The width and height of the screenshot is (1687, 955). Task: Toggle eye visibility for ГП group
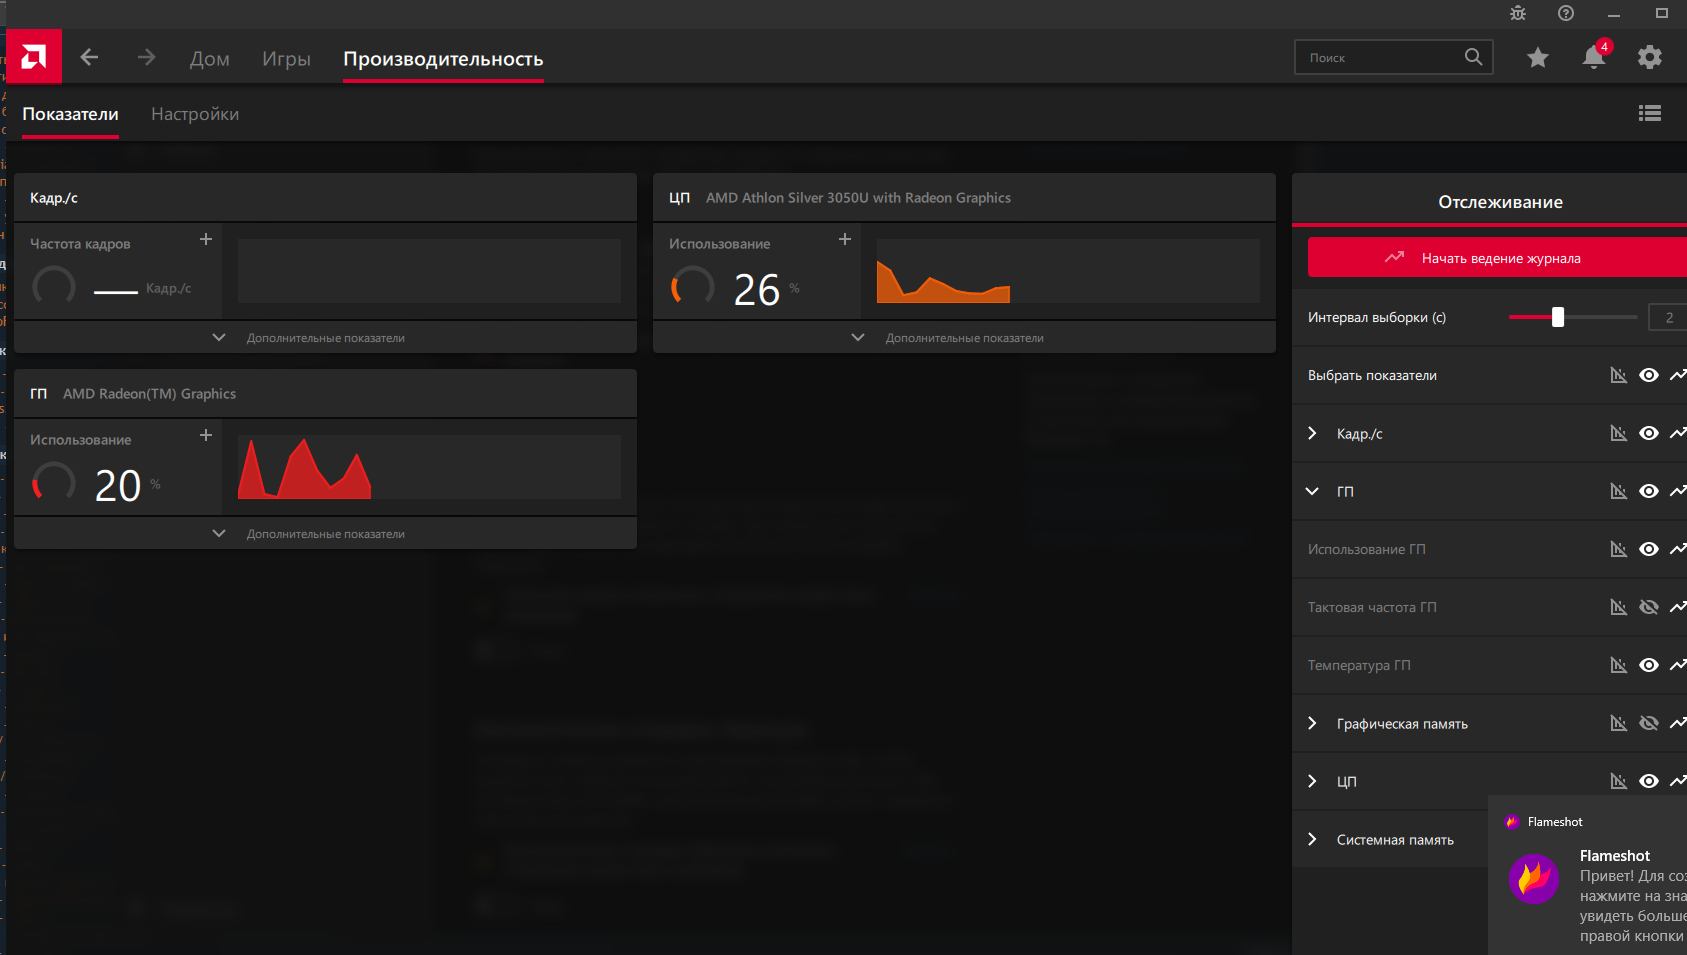[1649, 491]
